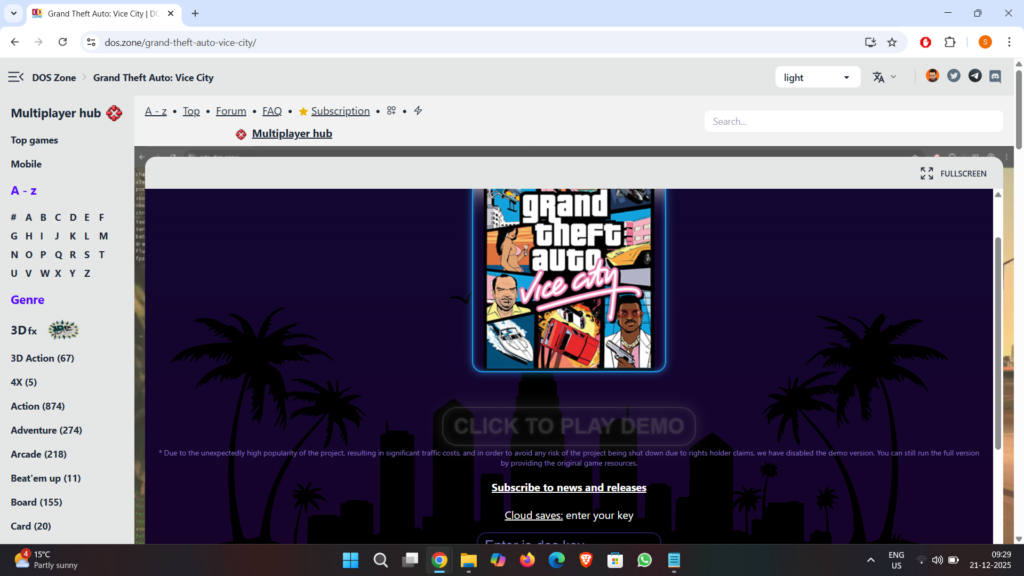Select the Action (874) genre
The image size is (1024, 576).
tap(38, 406)
